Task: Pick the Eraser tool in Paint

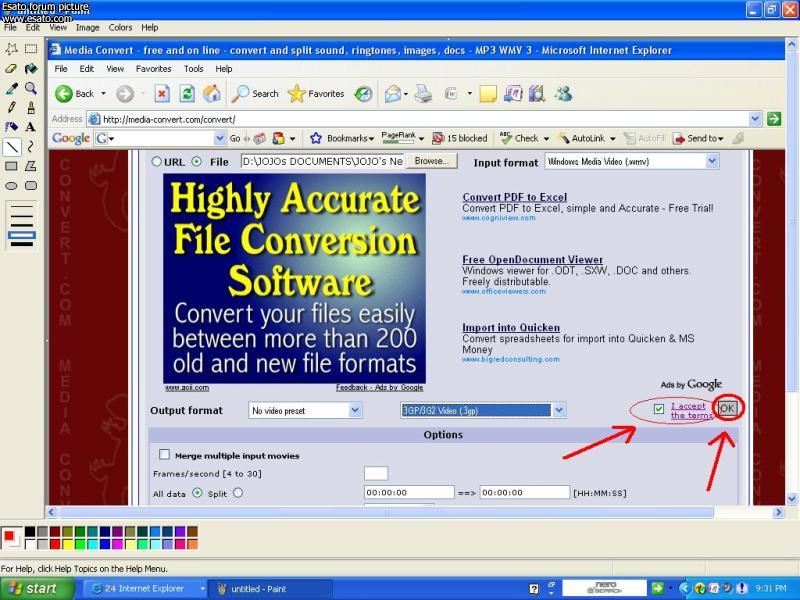Action: (11, 68)
